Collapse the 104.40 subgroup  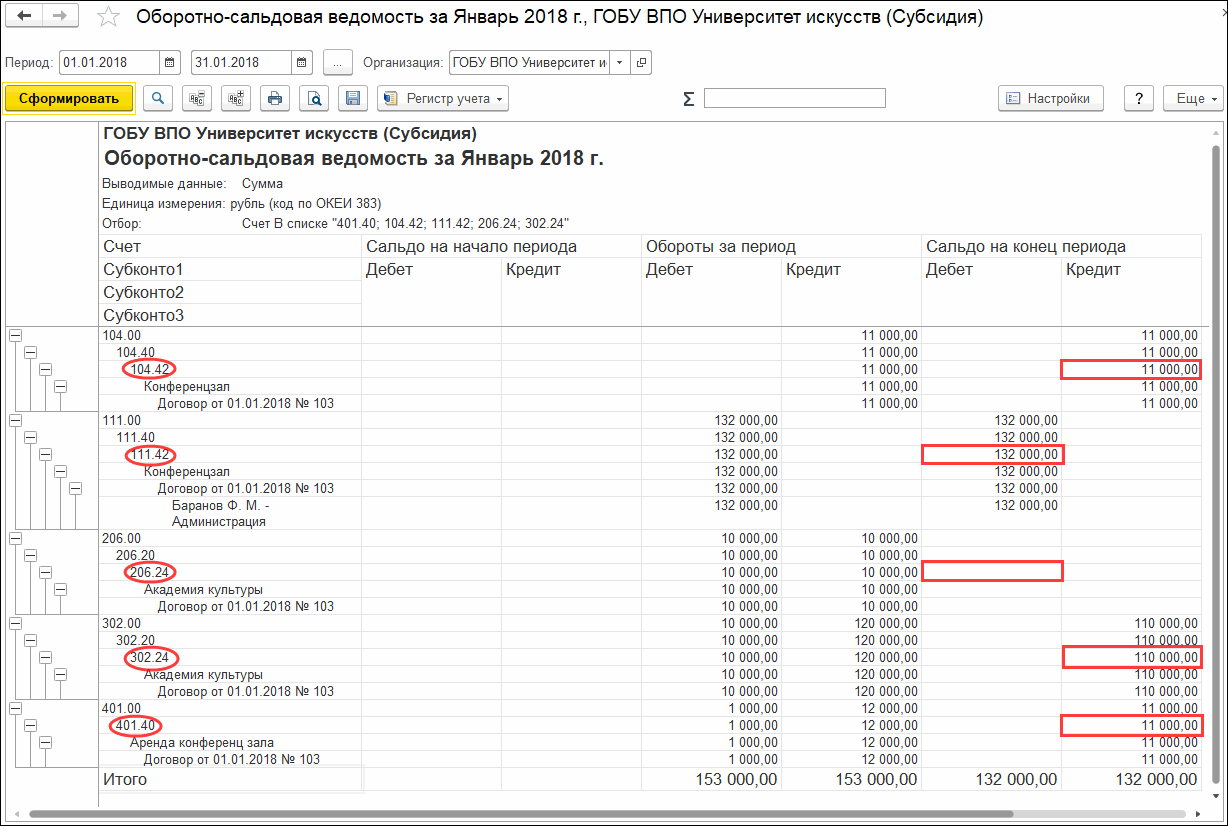pyautogui.click(x=30, y=352)
